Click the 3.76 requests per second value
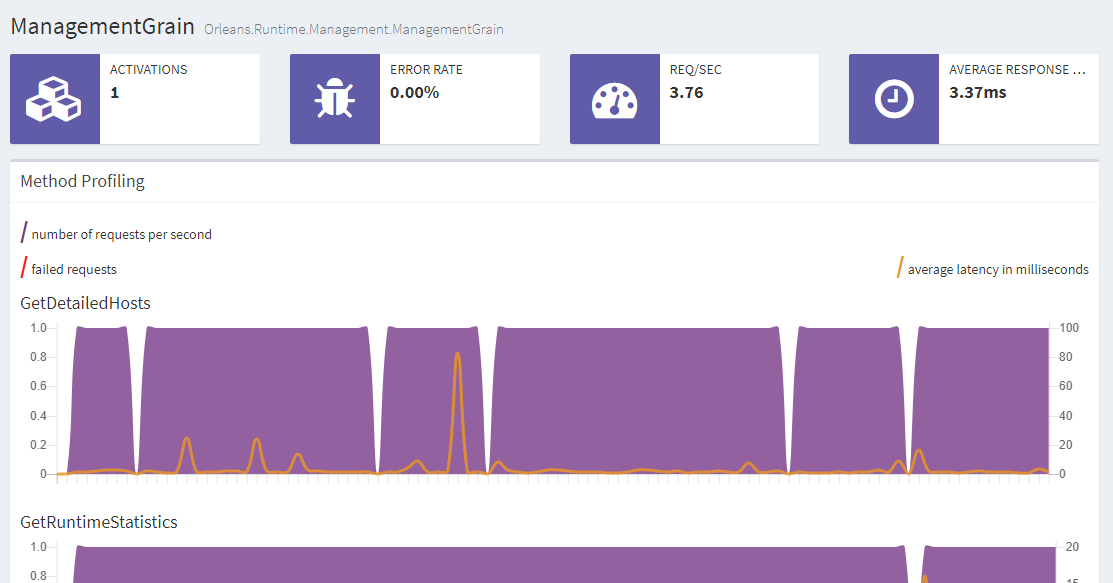This screenshot has width=1113, height=583. [x=686, y=92]
